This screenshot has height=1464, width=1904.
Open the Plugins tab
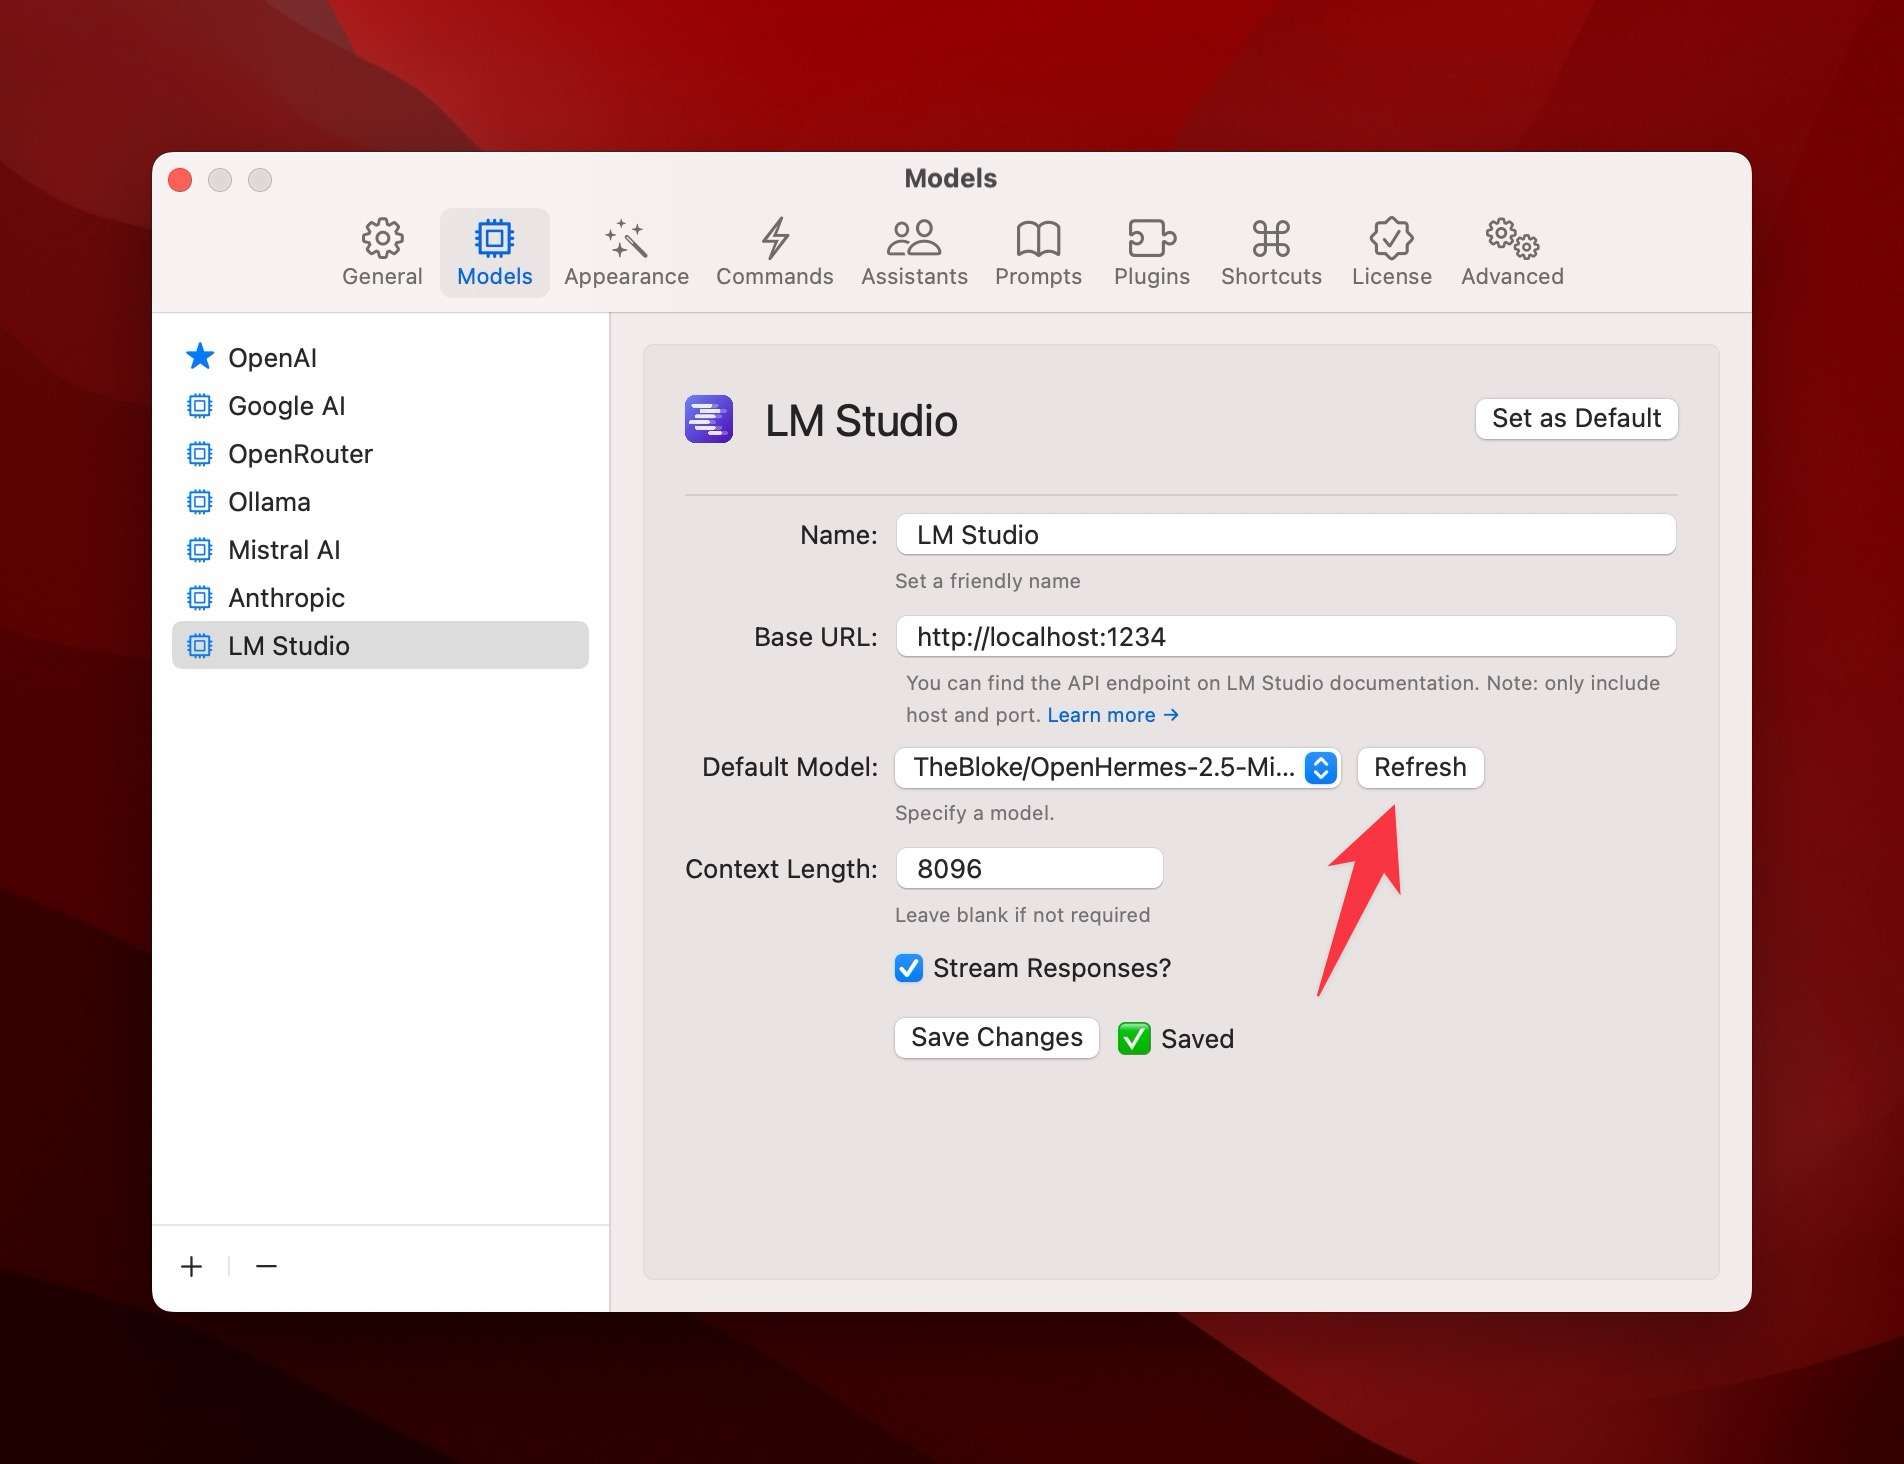point(1152,253)
